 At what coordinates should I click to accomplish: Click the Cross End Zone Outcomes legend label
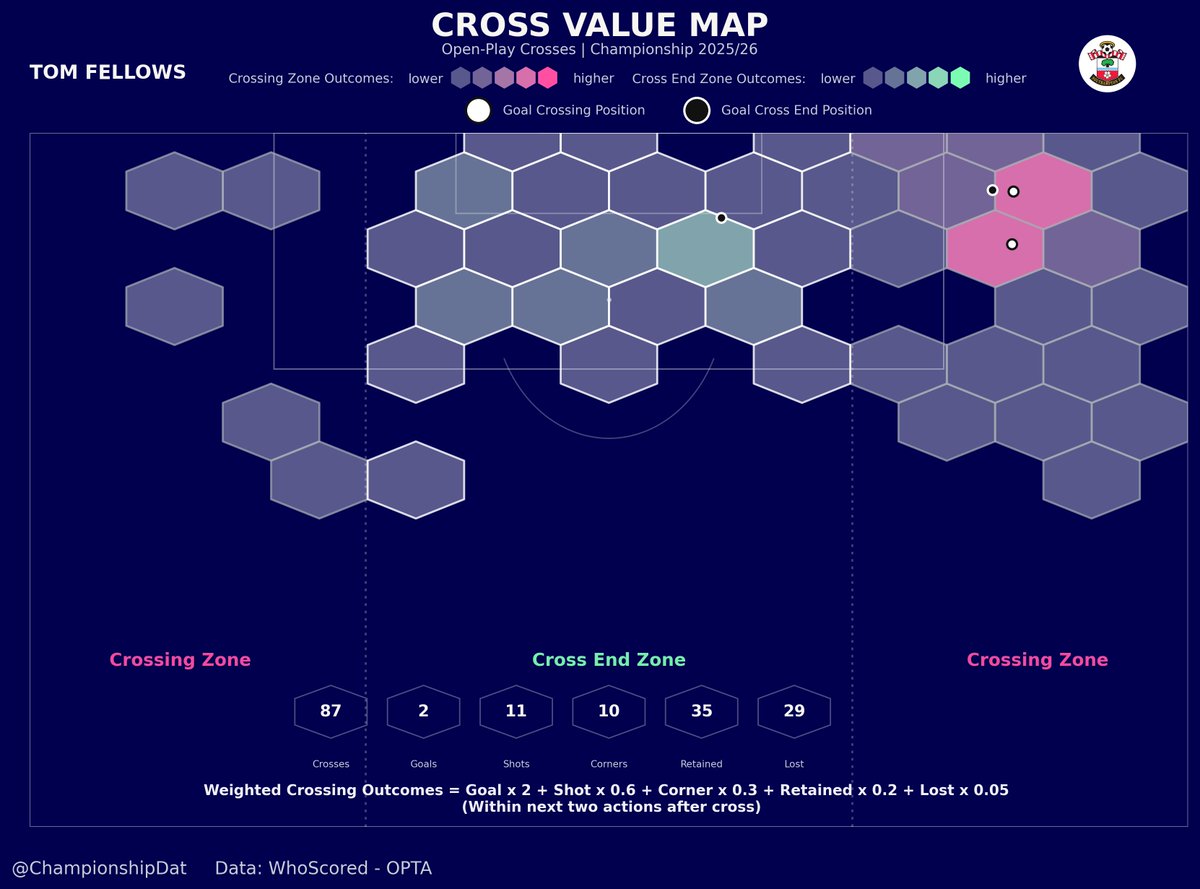pos(719,78)
